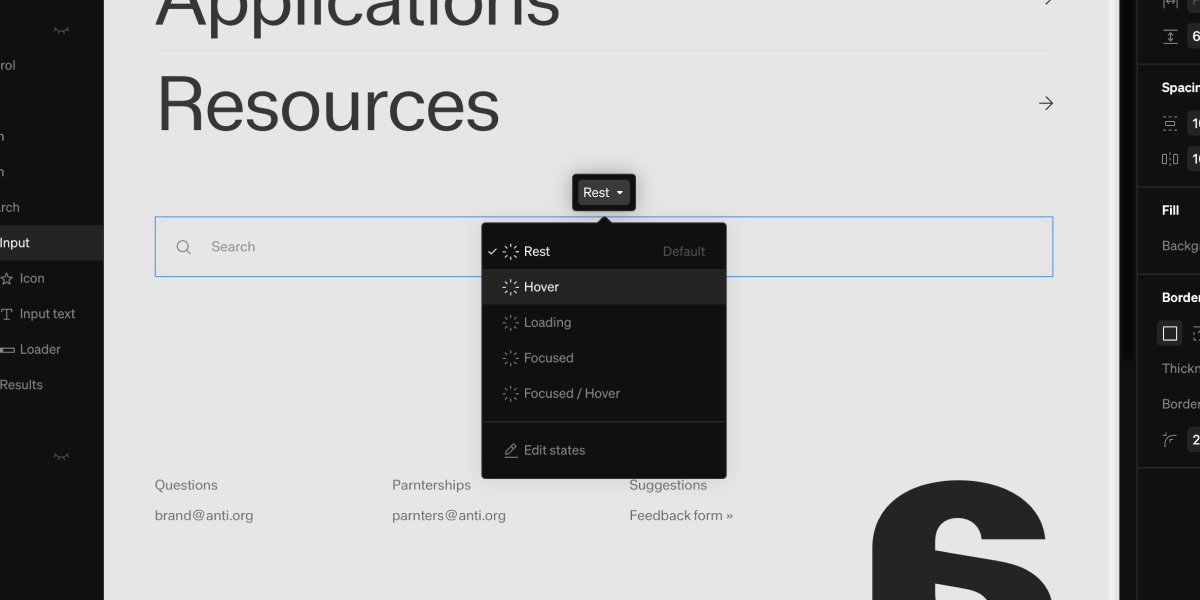This screenshot has width=1200, height=600.
Task: Click the Parnterships footer label
Action: pyautogui.click(x=431, y=485)
